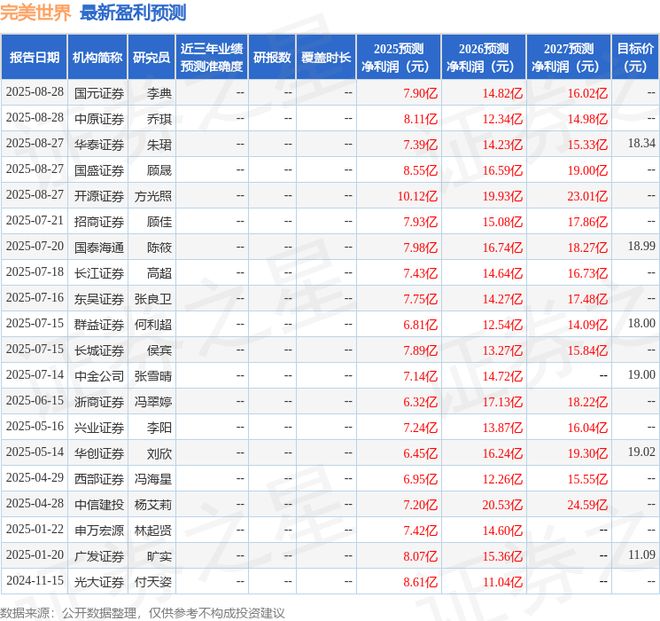
Task: Select 群益证券 institution cell
Action: (x=99, y=325)
